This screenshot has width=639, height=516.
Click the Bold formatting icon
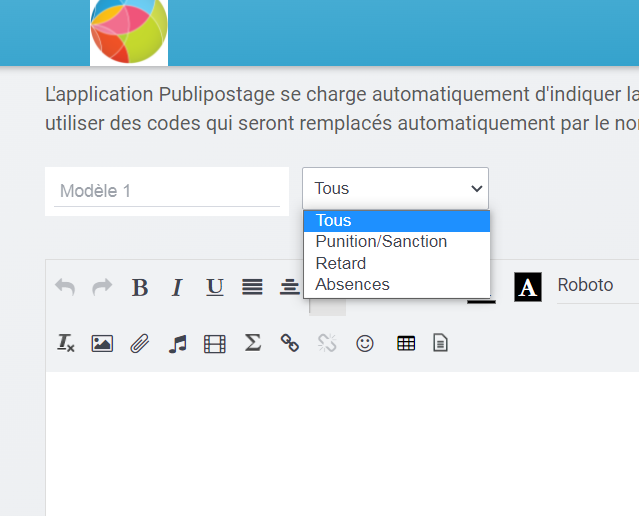tap(140, 288)
